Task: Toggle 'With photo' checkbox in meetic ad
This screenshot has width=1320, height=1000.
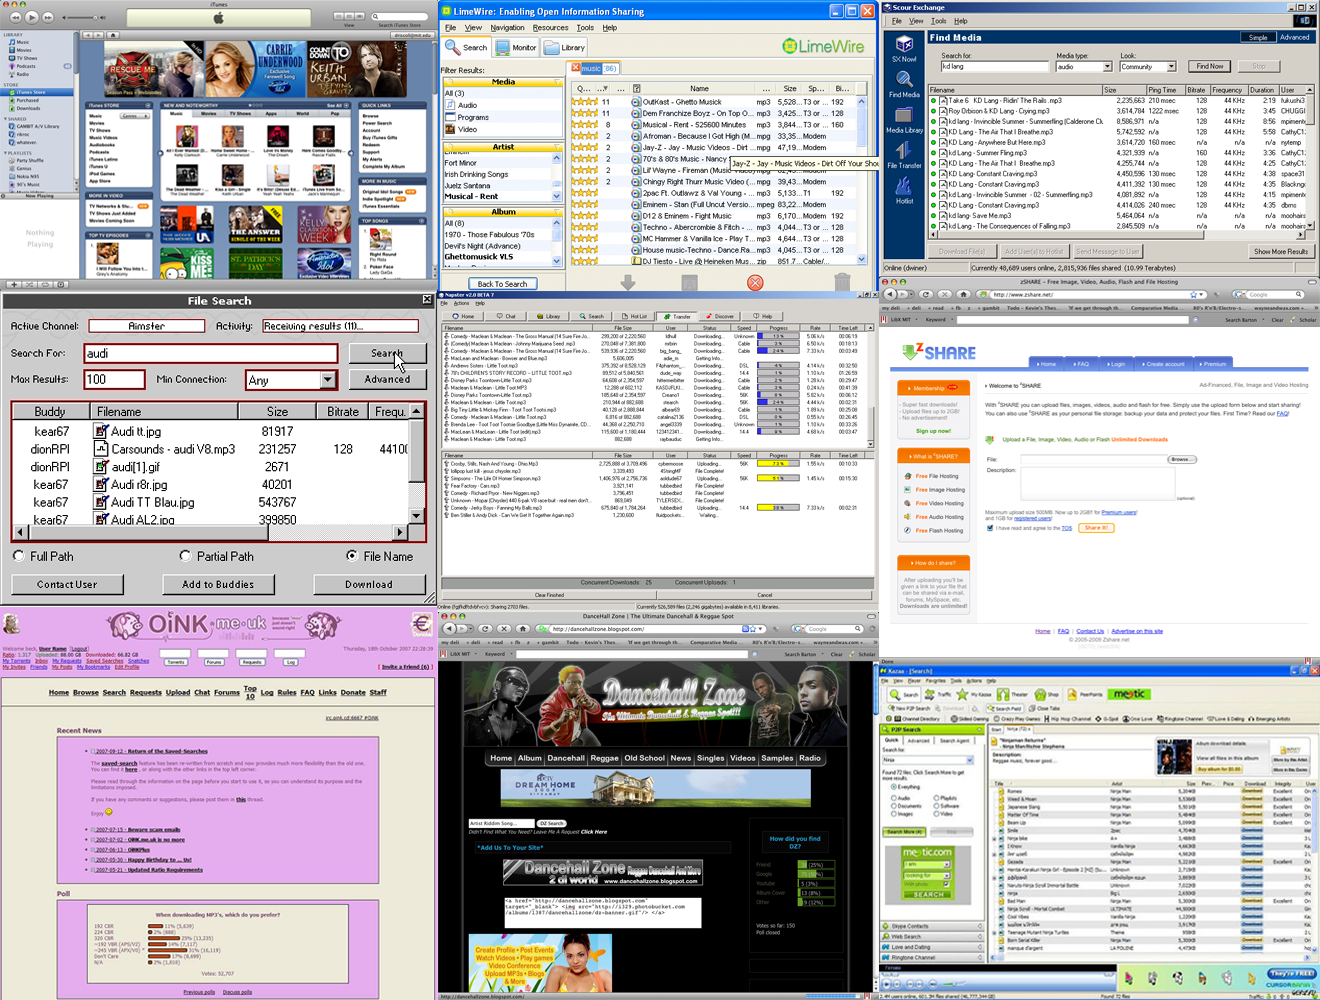Action: click(945, 884)
